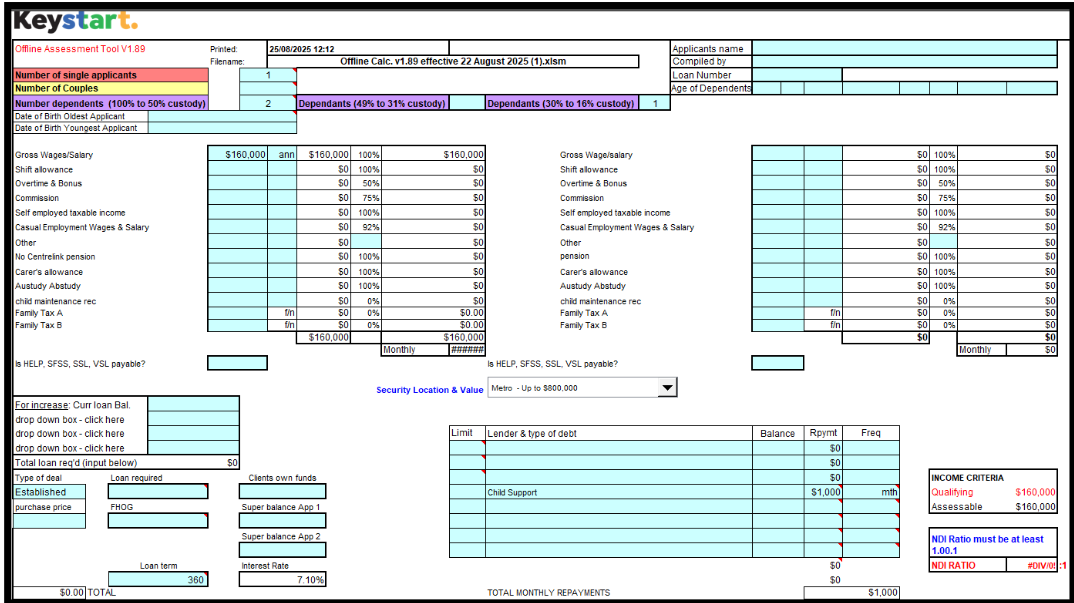Viewport: 1074px width, 603px height.
Task: Click the Gross Wages/Salary $160,000 input cell
Action: [238, 155]
